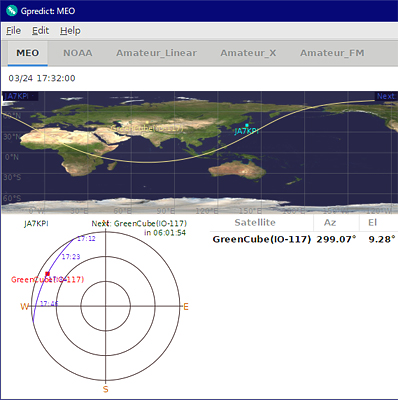
Task: Click the Next label in map corner
Action: [386, 96]
